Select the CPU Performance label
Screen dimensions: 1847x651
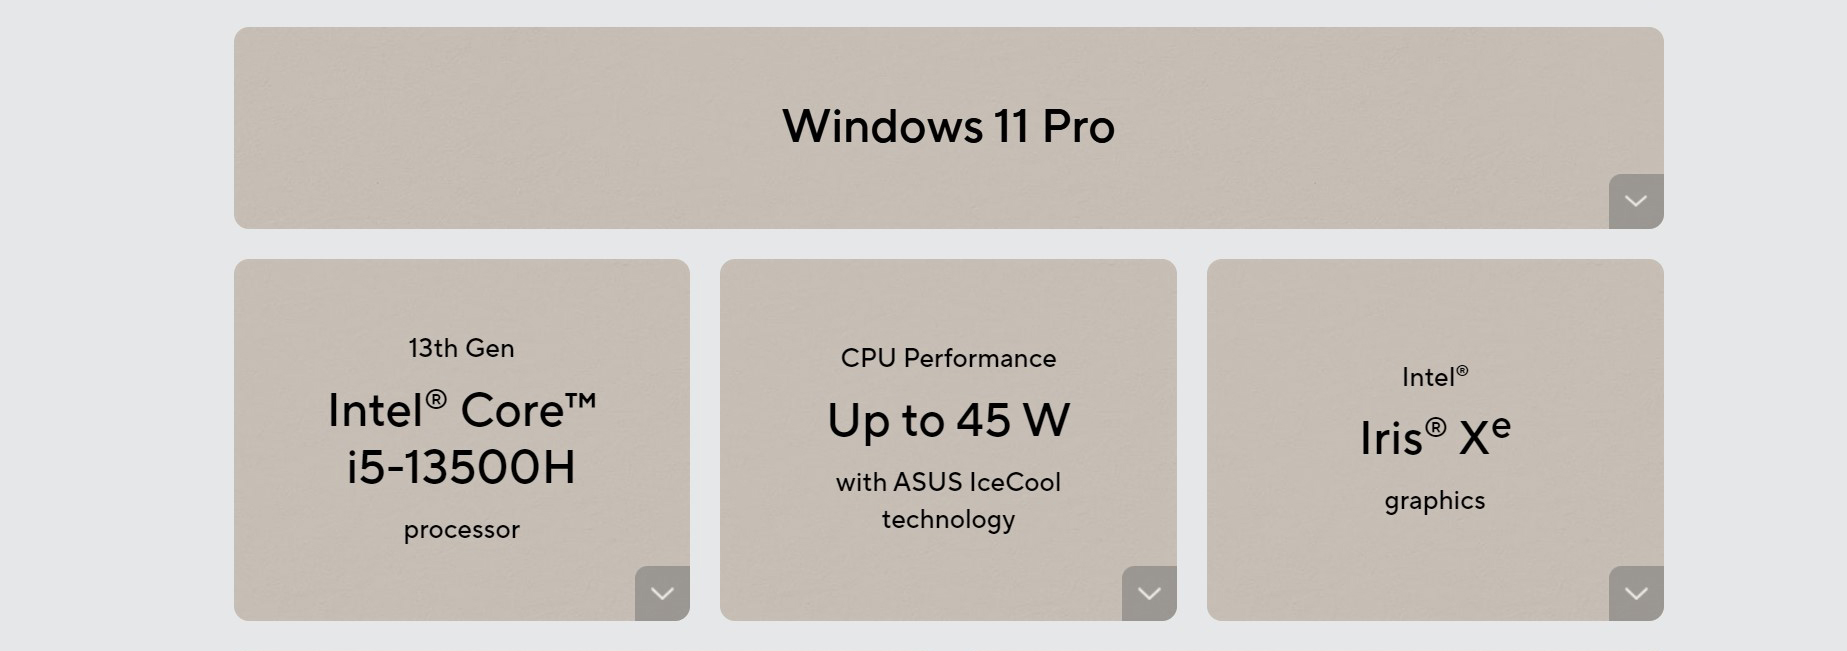(x=948, y=358)
